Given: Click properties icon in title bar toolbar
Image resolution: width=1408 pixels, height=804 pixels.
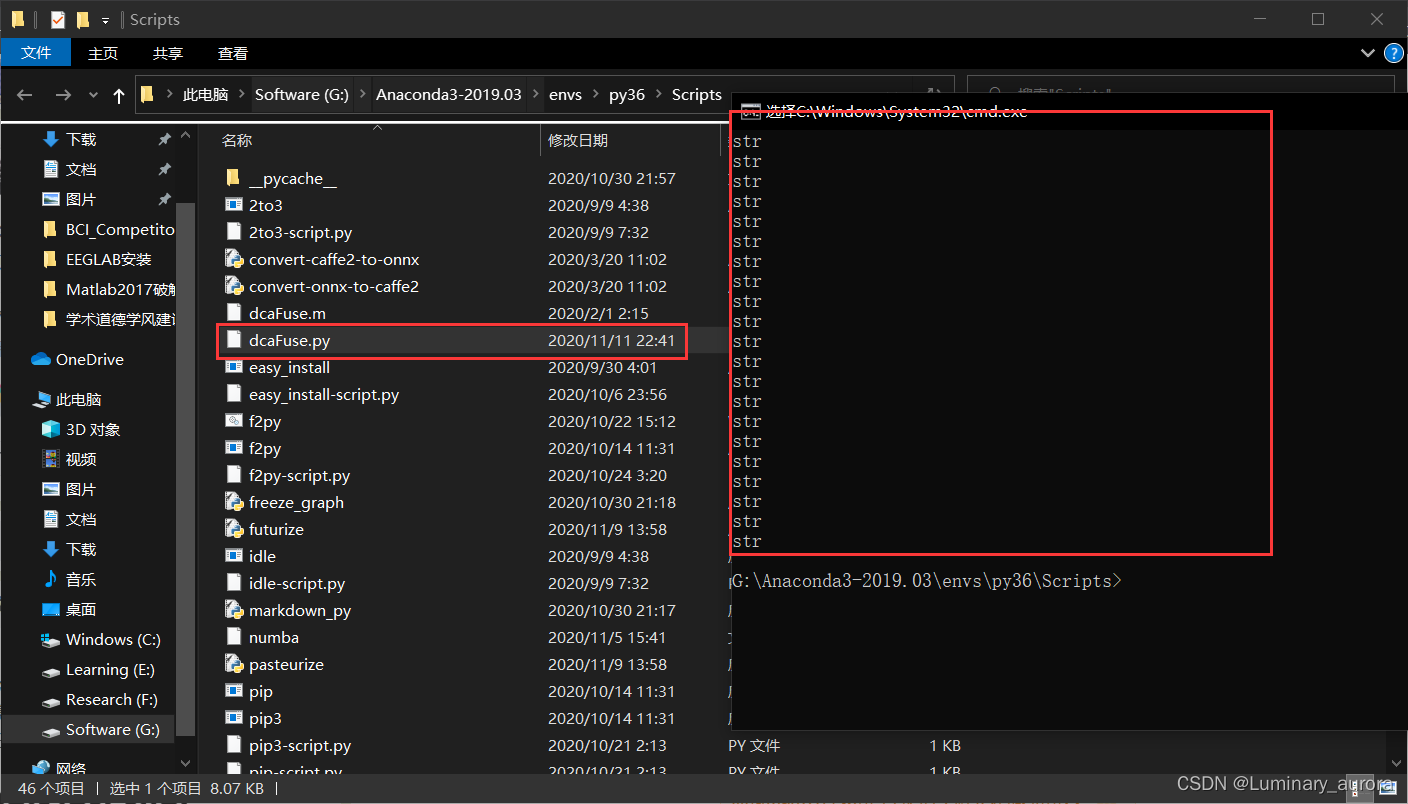Looking at the screenshot, I should point(57,19).
